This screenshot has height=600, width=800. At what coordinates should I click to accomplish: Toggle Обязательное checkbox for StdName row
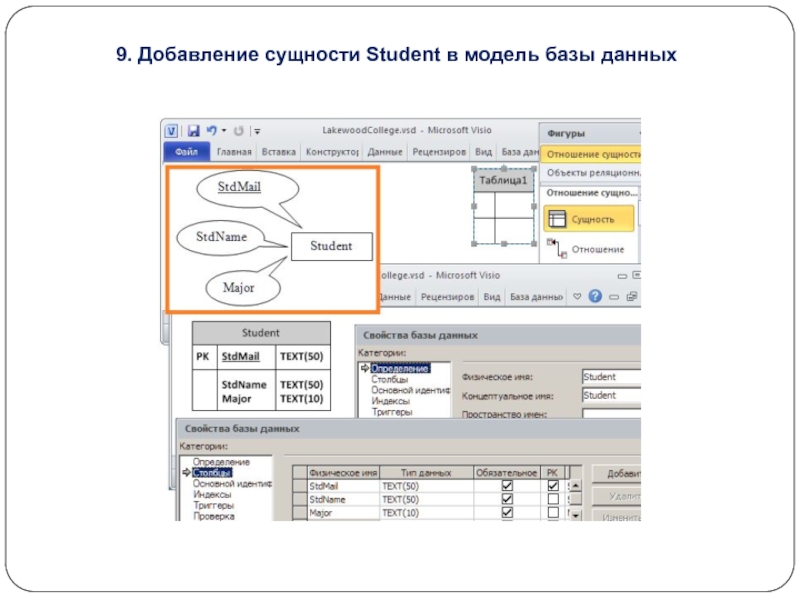coord(507,499)
